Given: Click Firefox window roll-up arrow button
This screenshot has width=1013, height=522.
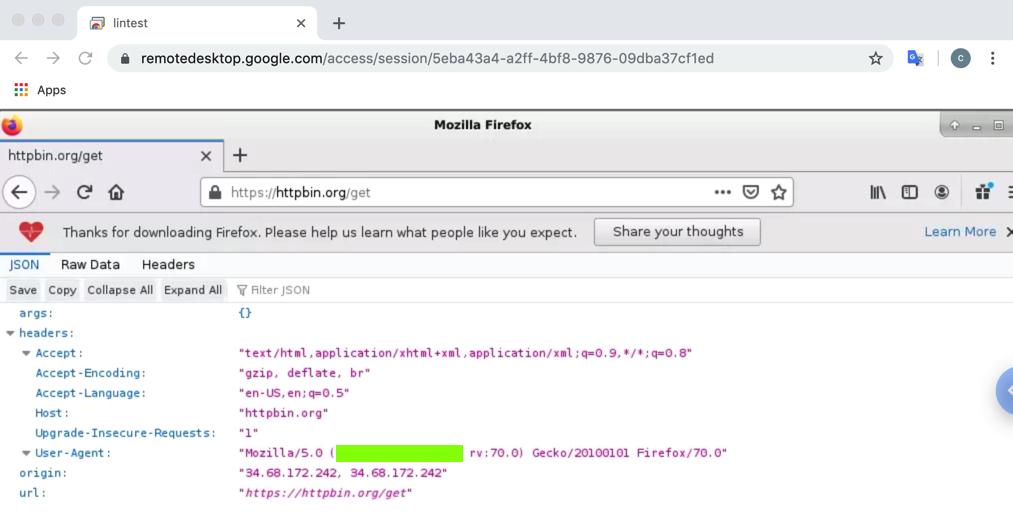Looking at the screenshot, I should (954, 125).
